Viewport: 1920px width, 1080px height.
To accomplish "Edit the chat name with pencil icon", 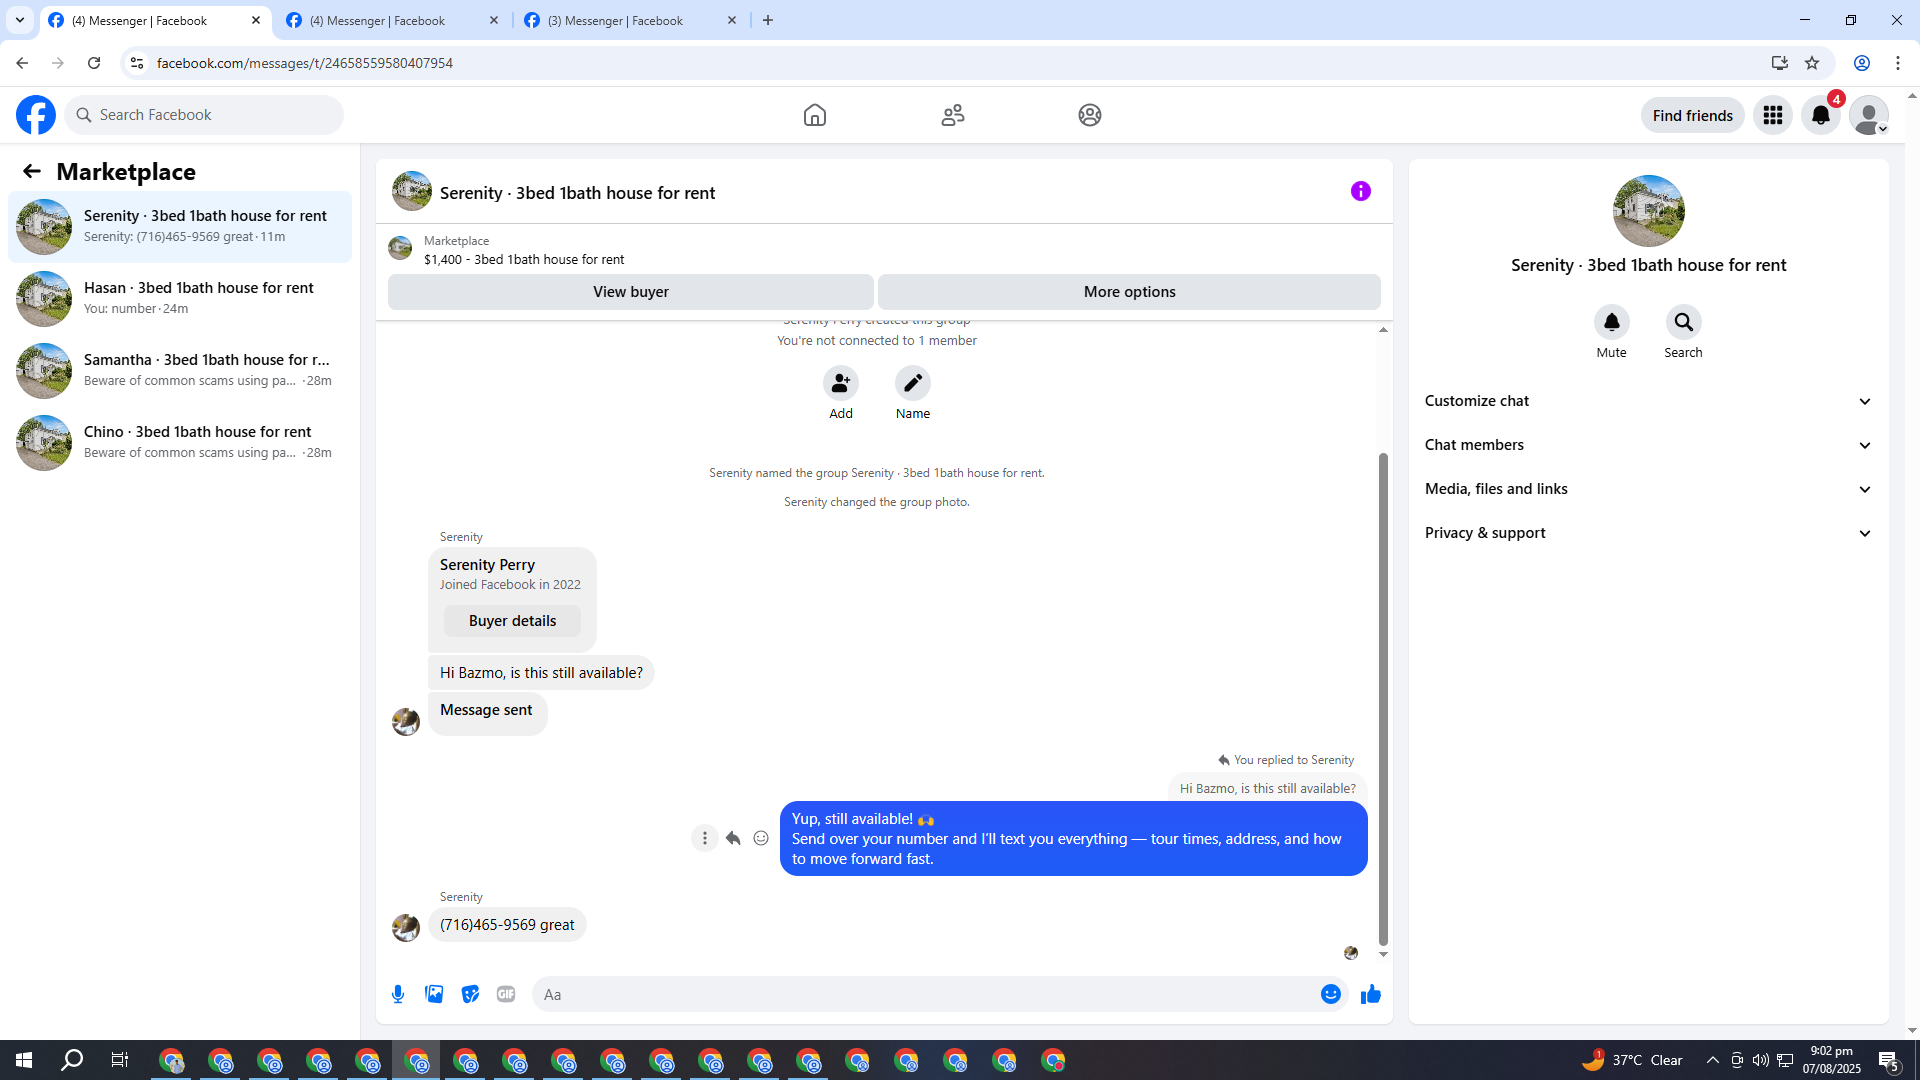I will point(913,383).
